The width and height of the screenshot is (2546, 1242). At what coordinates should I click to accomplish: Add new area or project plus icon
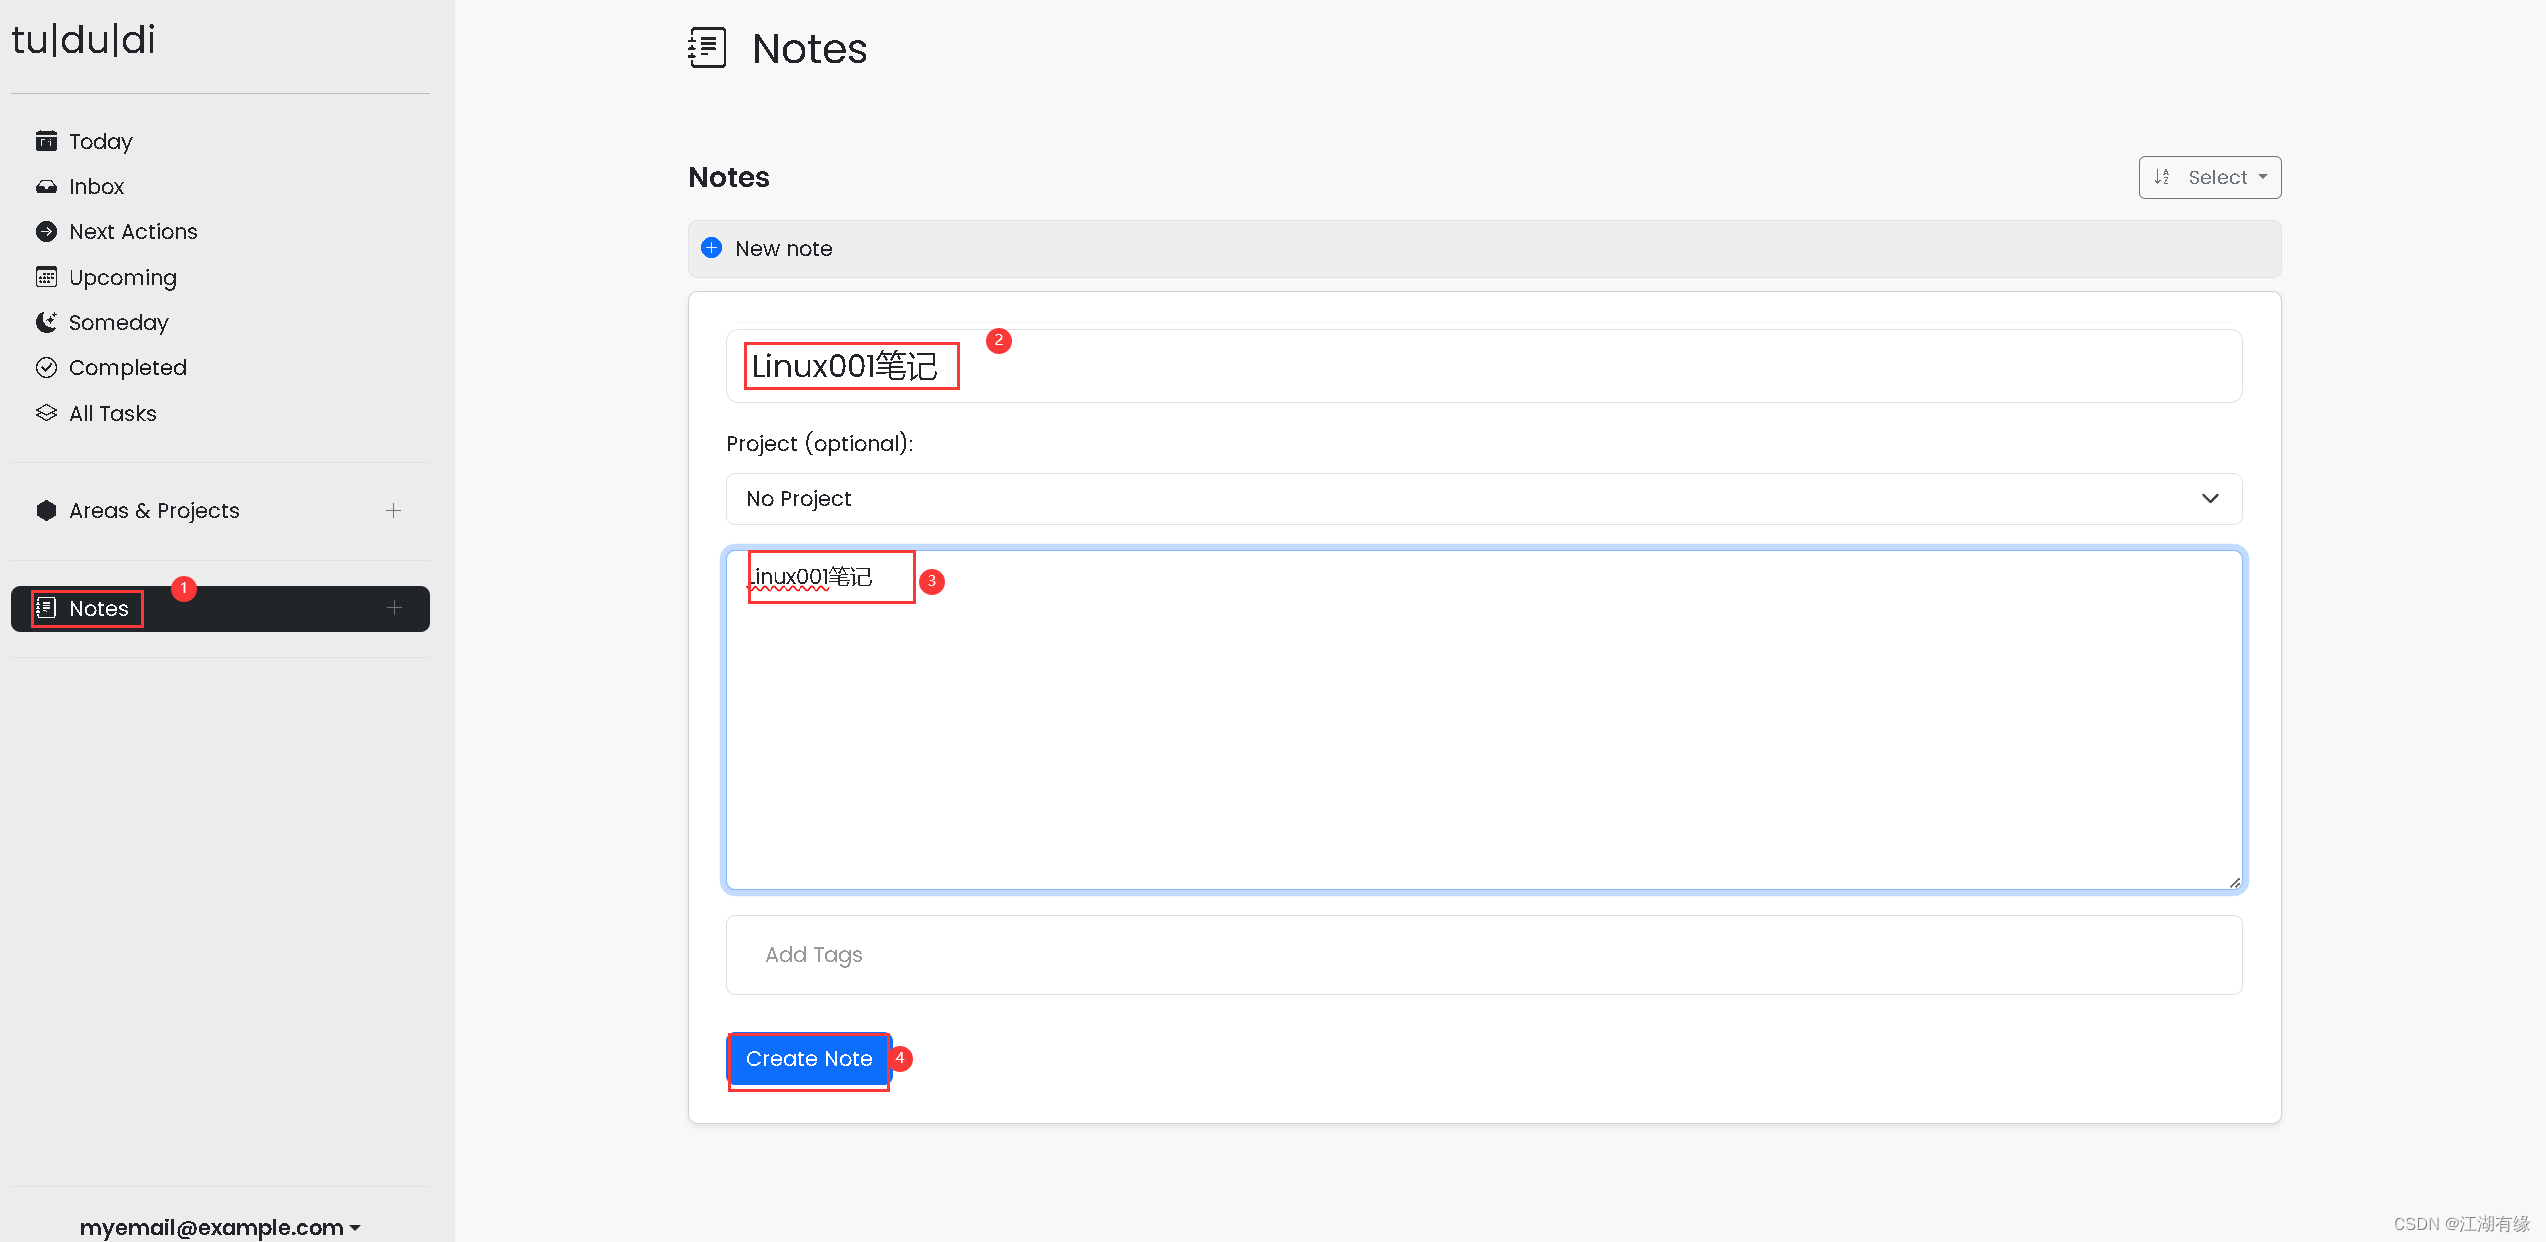point(394,511)
